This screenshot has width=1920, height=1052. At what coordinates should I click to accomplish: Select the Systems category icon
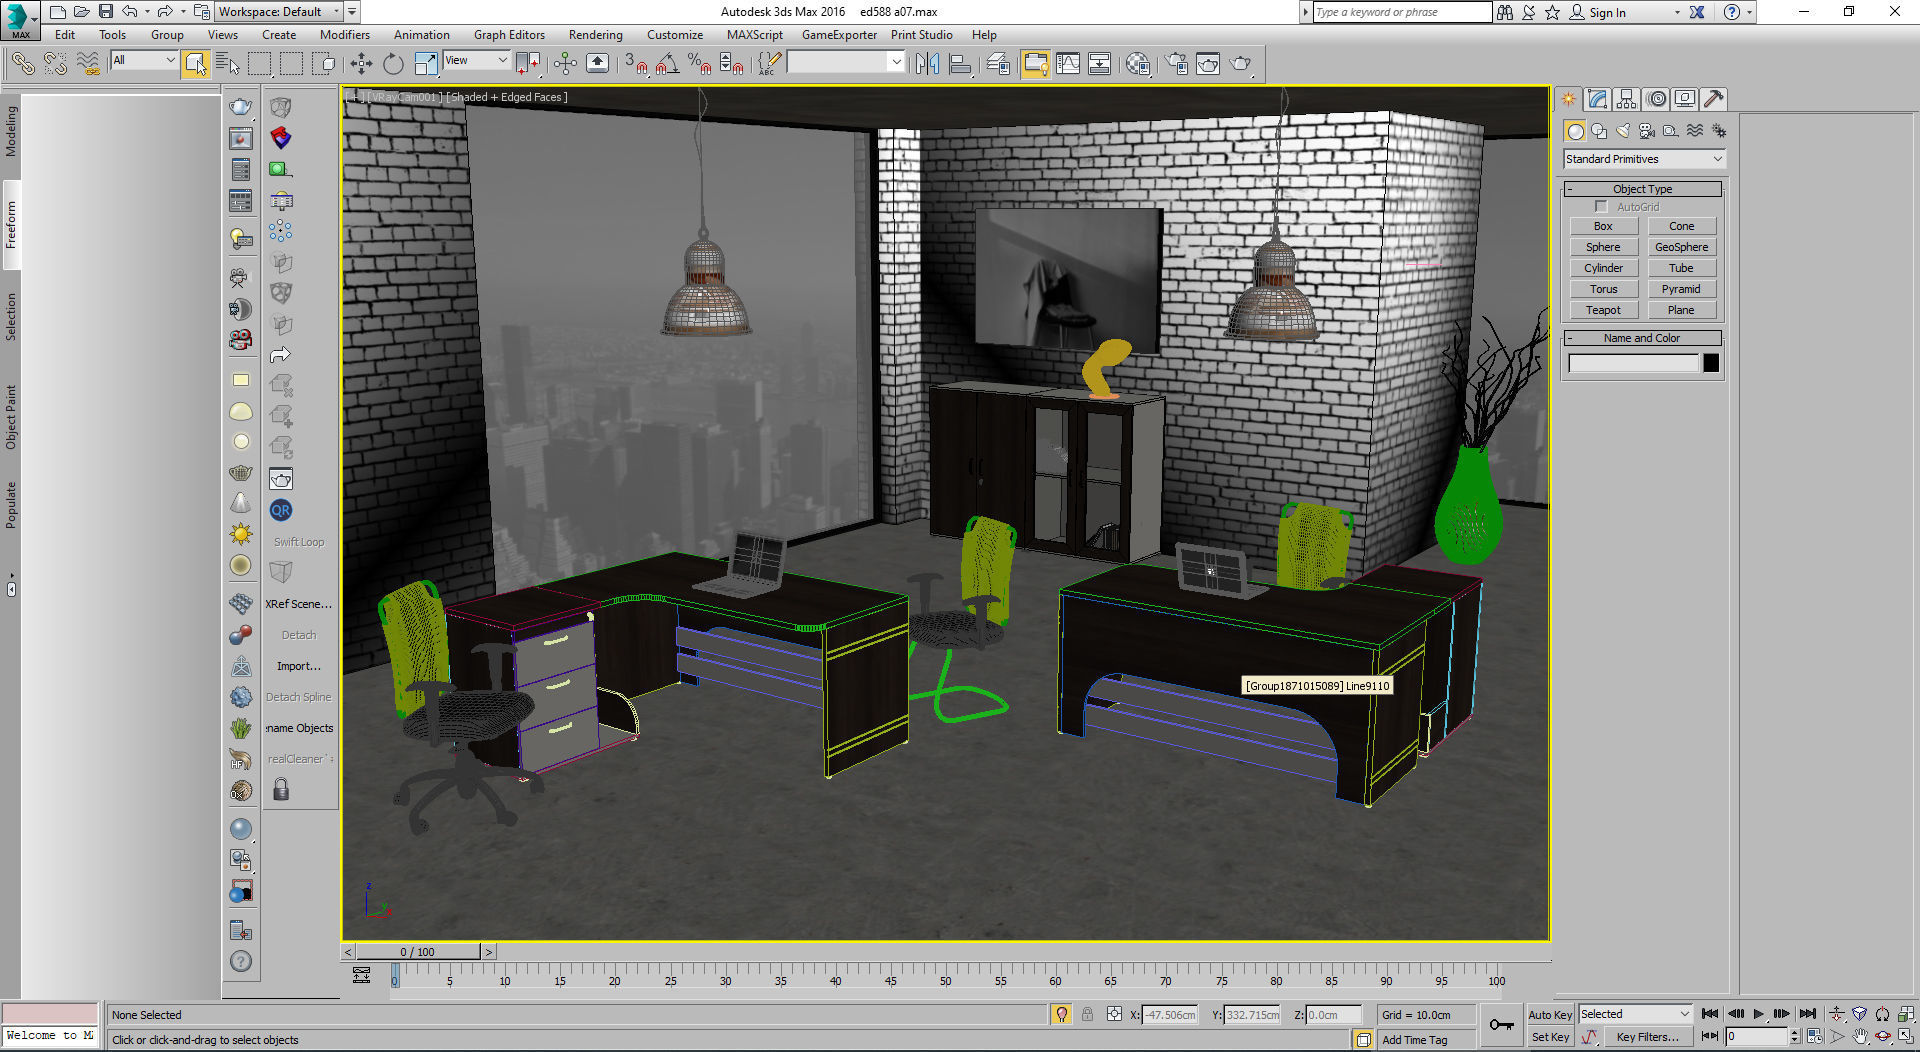[1719, 131]
